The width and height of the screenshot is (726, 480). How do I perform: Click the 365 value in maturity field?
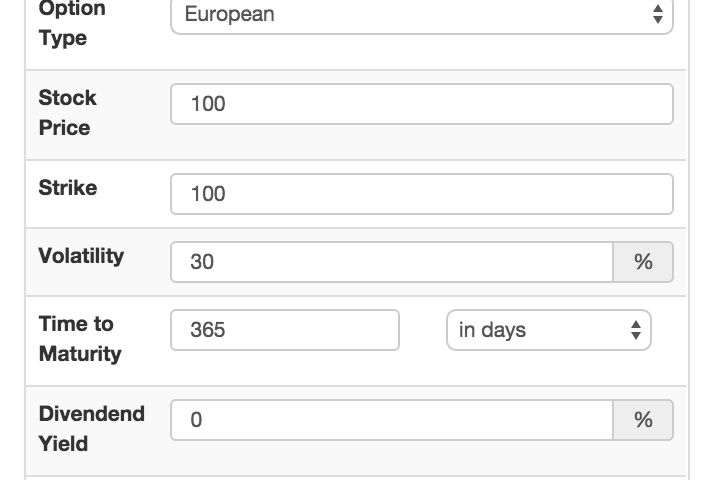(207, 330)
